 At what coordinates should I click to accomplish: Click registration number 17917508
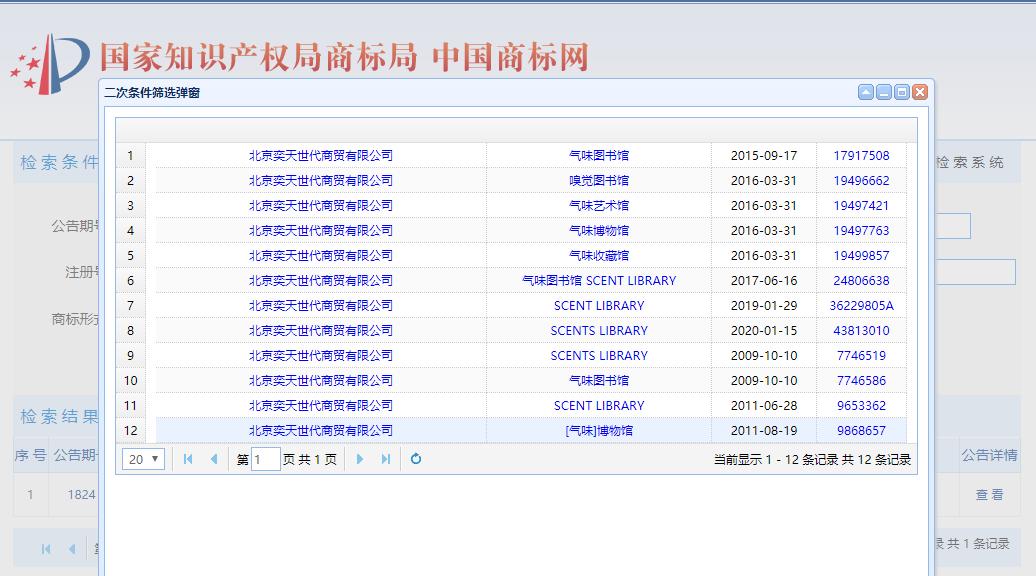pos(861,156)
